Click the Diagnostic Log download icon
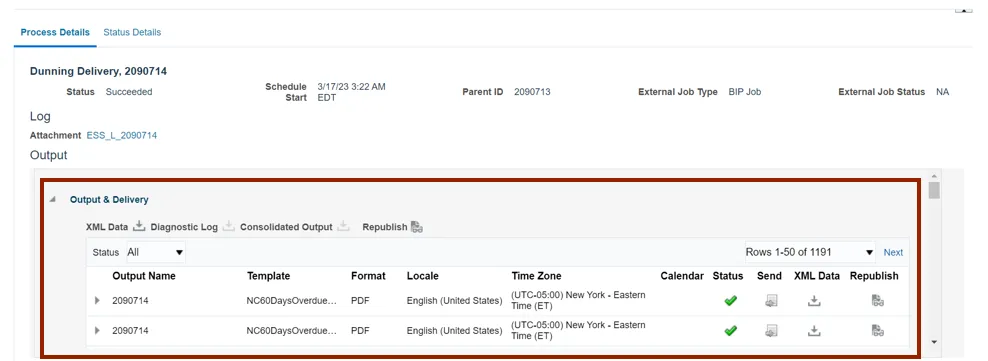This screenshot has width=988, height=361. (229, 227)
